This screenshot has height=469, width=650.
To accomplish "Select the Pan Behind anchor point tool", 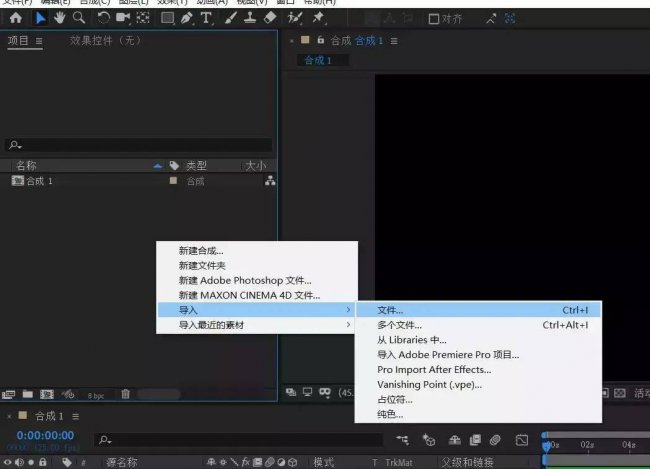I will (143, 18).
